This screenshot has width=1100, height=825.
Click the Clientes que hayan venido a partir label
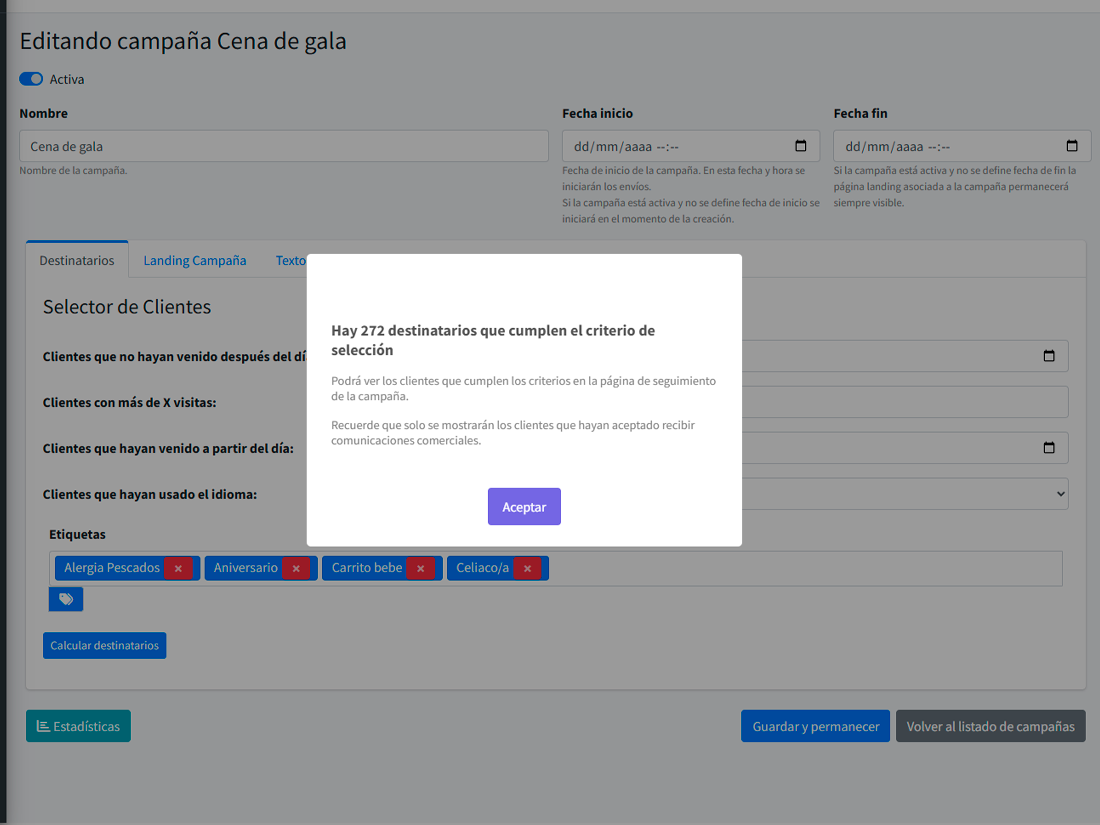pyautogui.click(x=168, y=448)
